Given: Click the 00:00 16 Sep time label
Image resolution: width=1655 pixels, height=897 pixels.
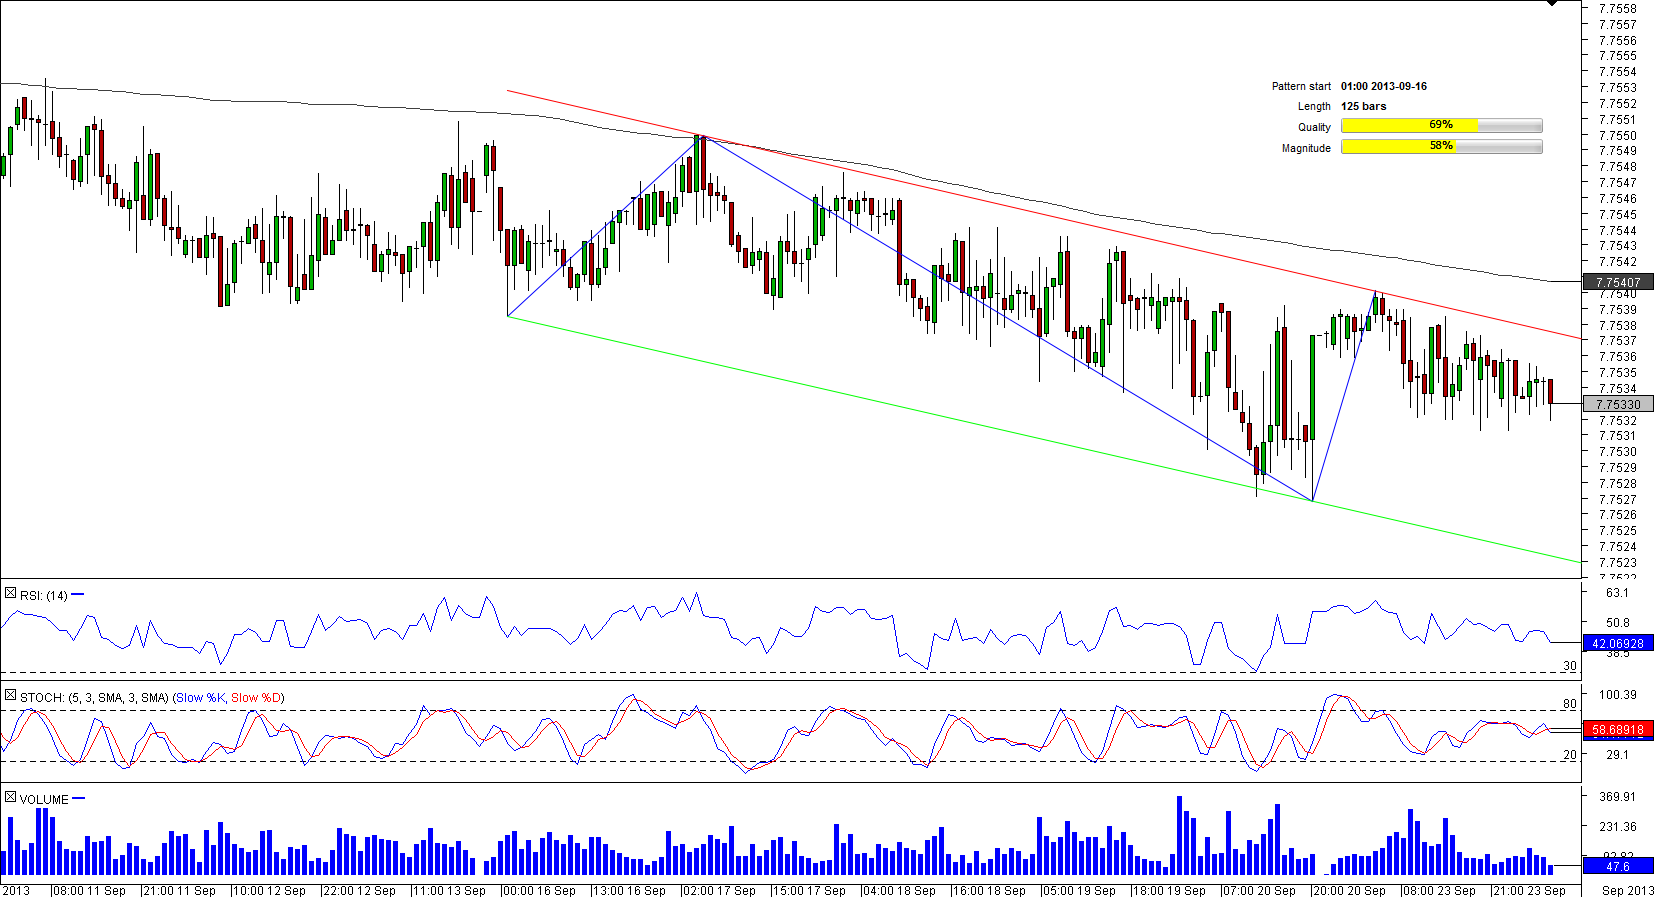Looking at the screenshot, I should click(x=540, y=890).
